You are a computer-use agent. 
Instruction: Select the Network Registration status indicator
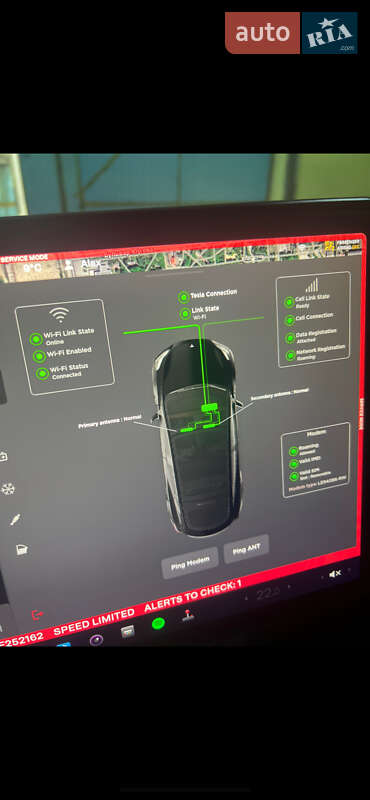[x=290, y=355]
